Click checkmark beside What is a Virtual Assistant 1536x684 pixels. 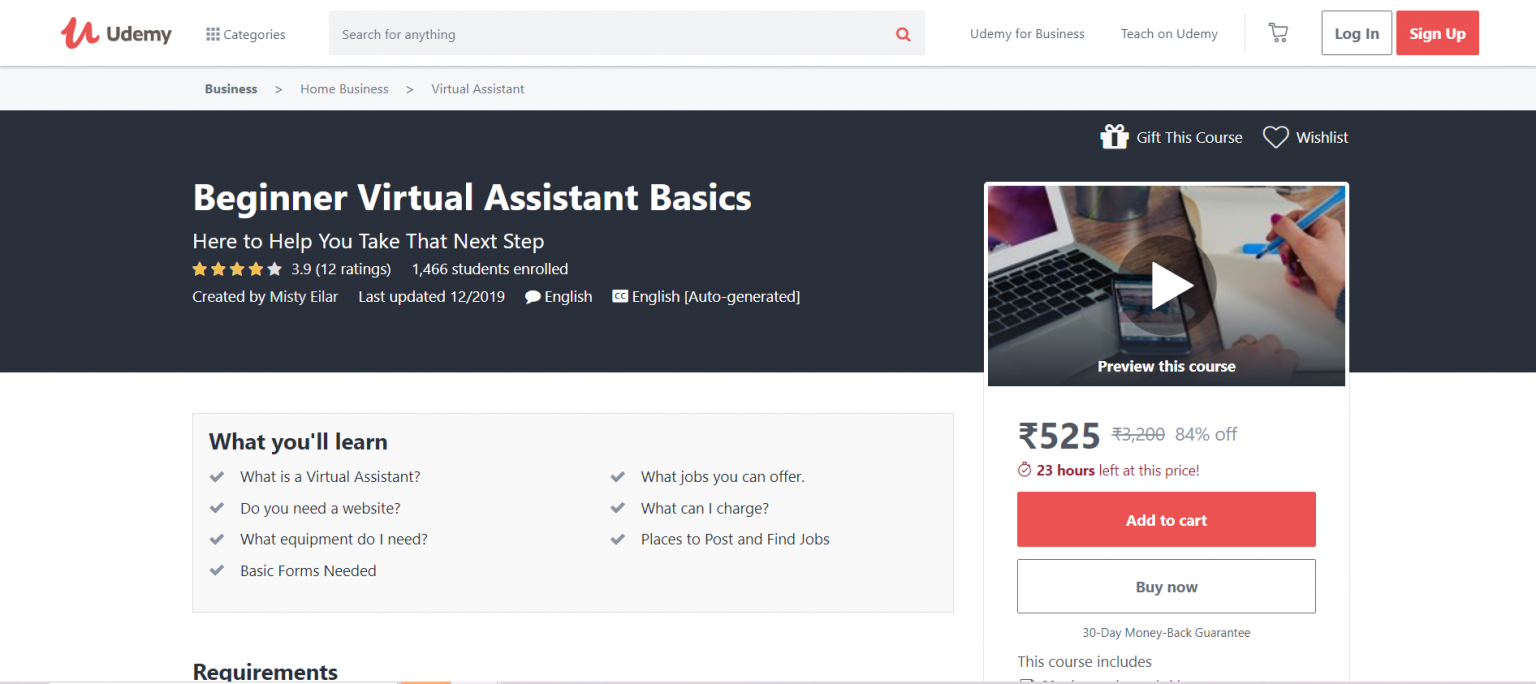tap(216, 477)
